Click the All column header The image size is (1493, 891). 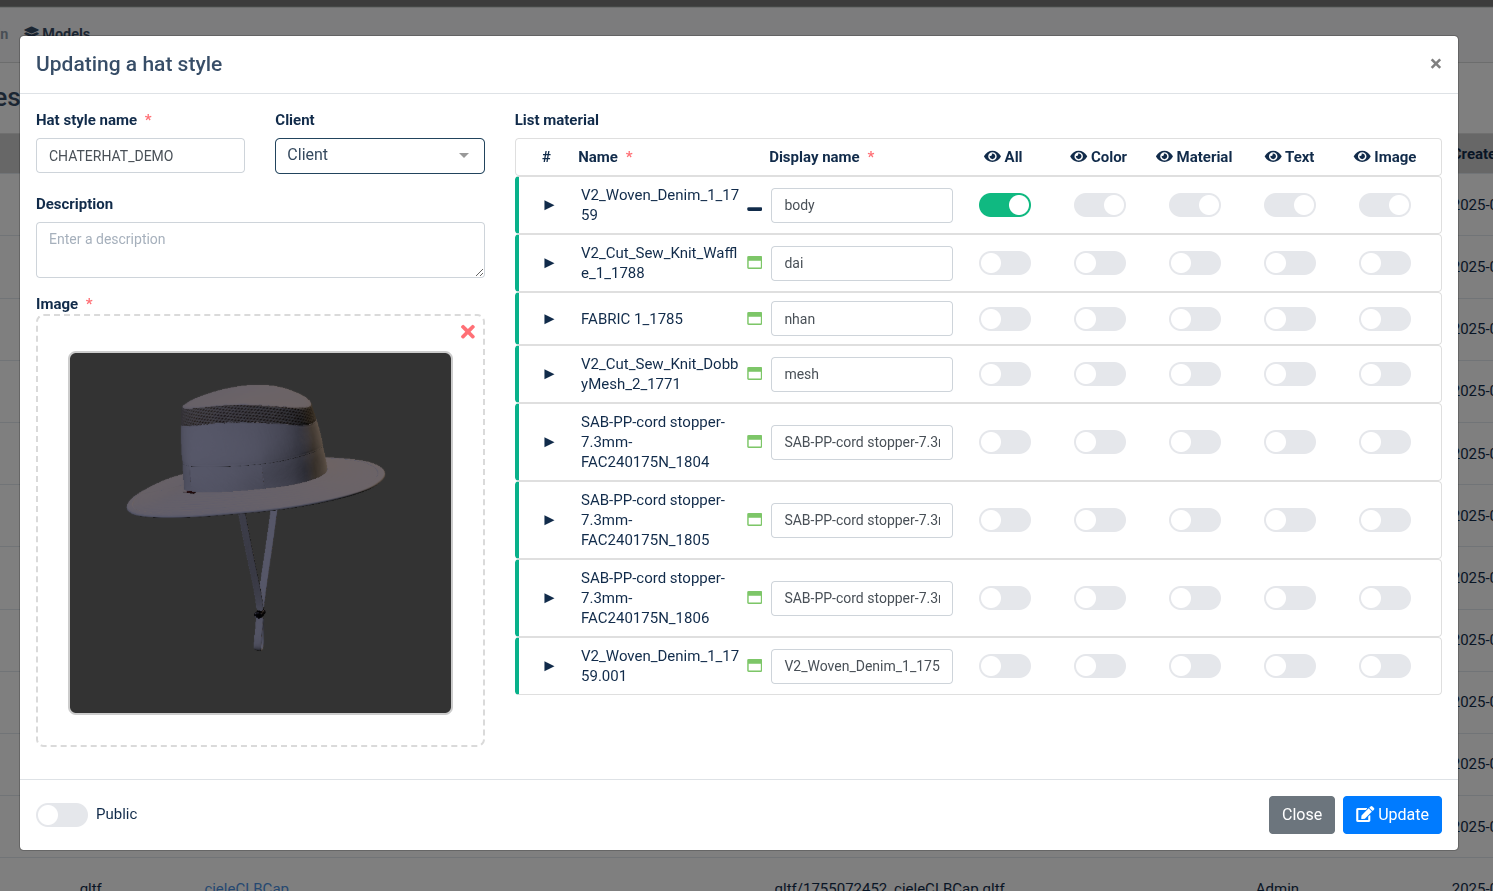(x=1003, y=157)
